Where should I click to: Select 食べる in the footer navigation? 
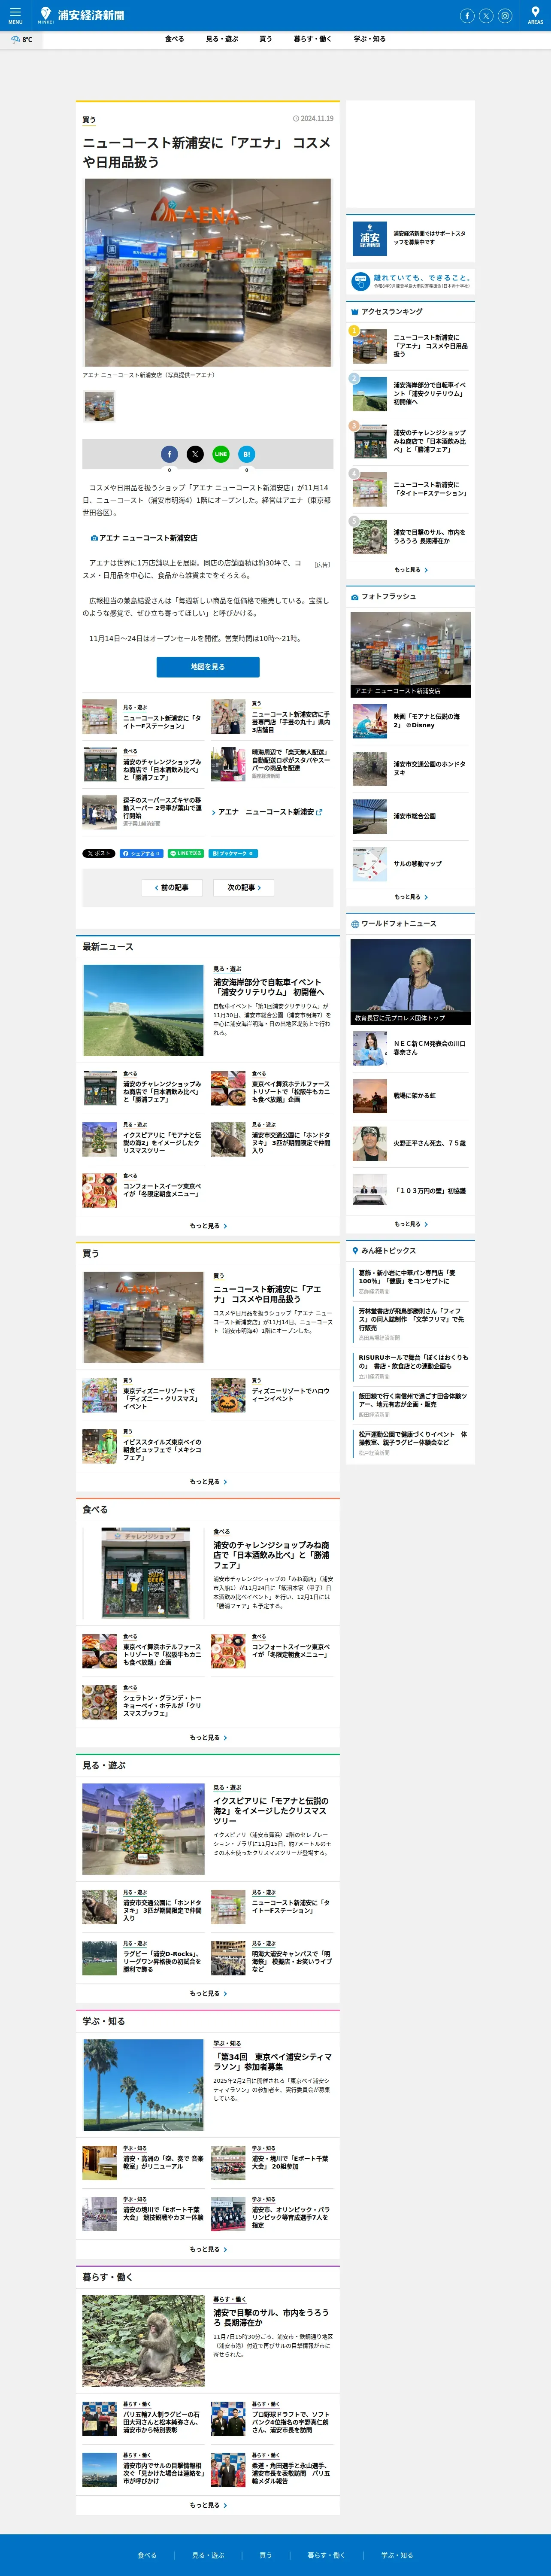(147, 2554)
